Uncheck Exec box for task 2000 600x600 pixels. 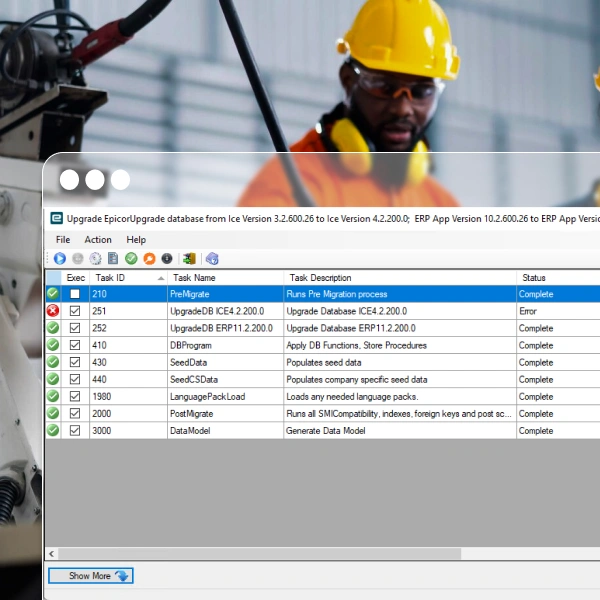pyautogui.click(x=75, y=413)
